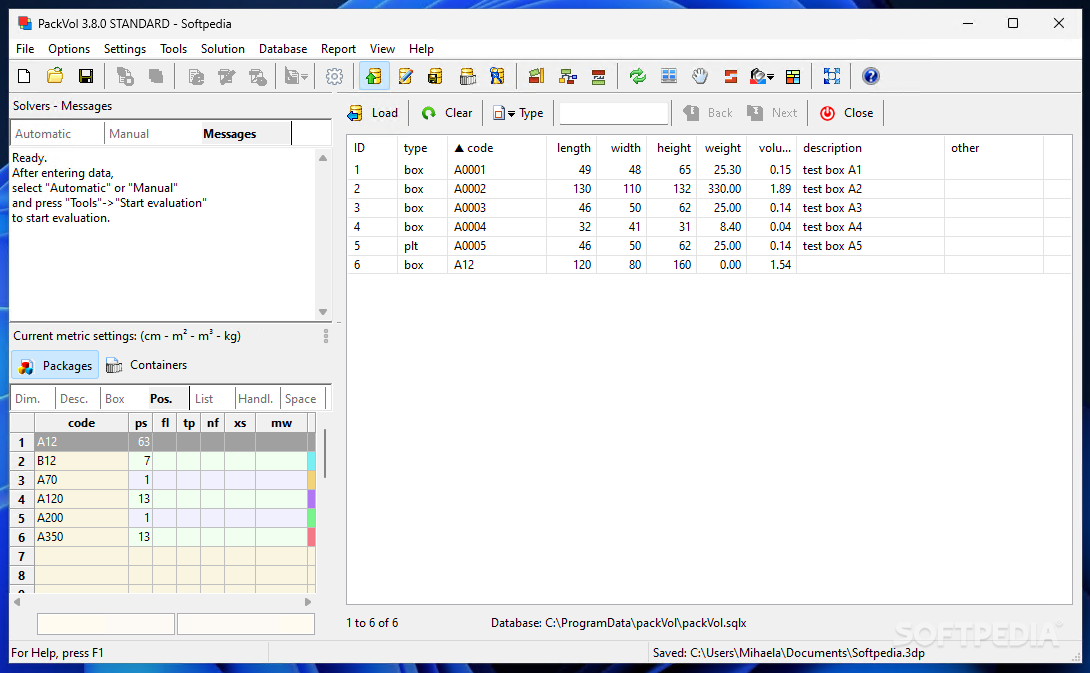1090x673 pixels.
Task: Click the red color swatch of row A350
Action: pos(311,537)
